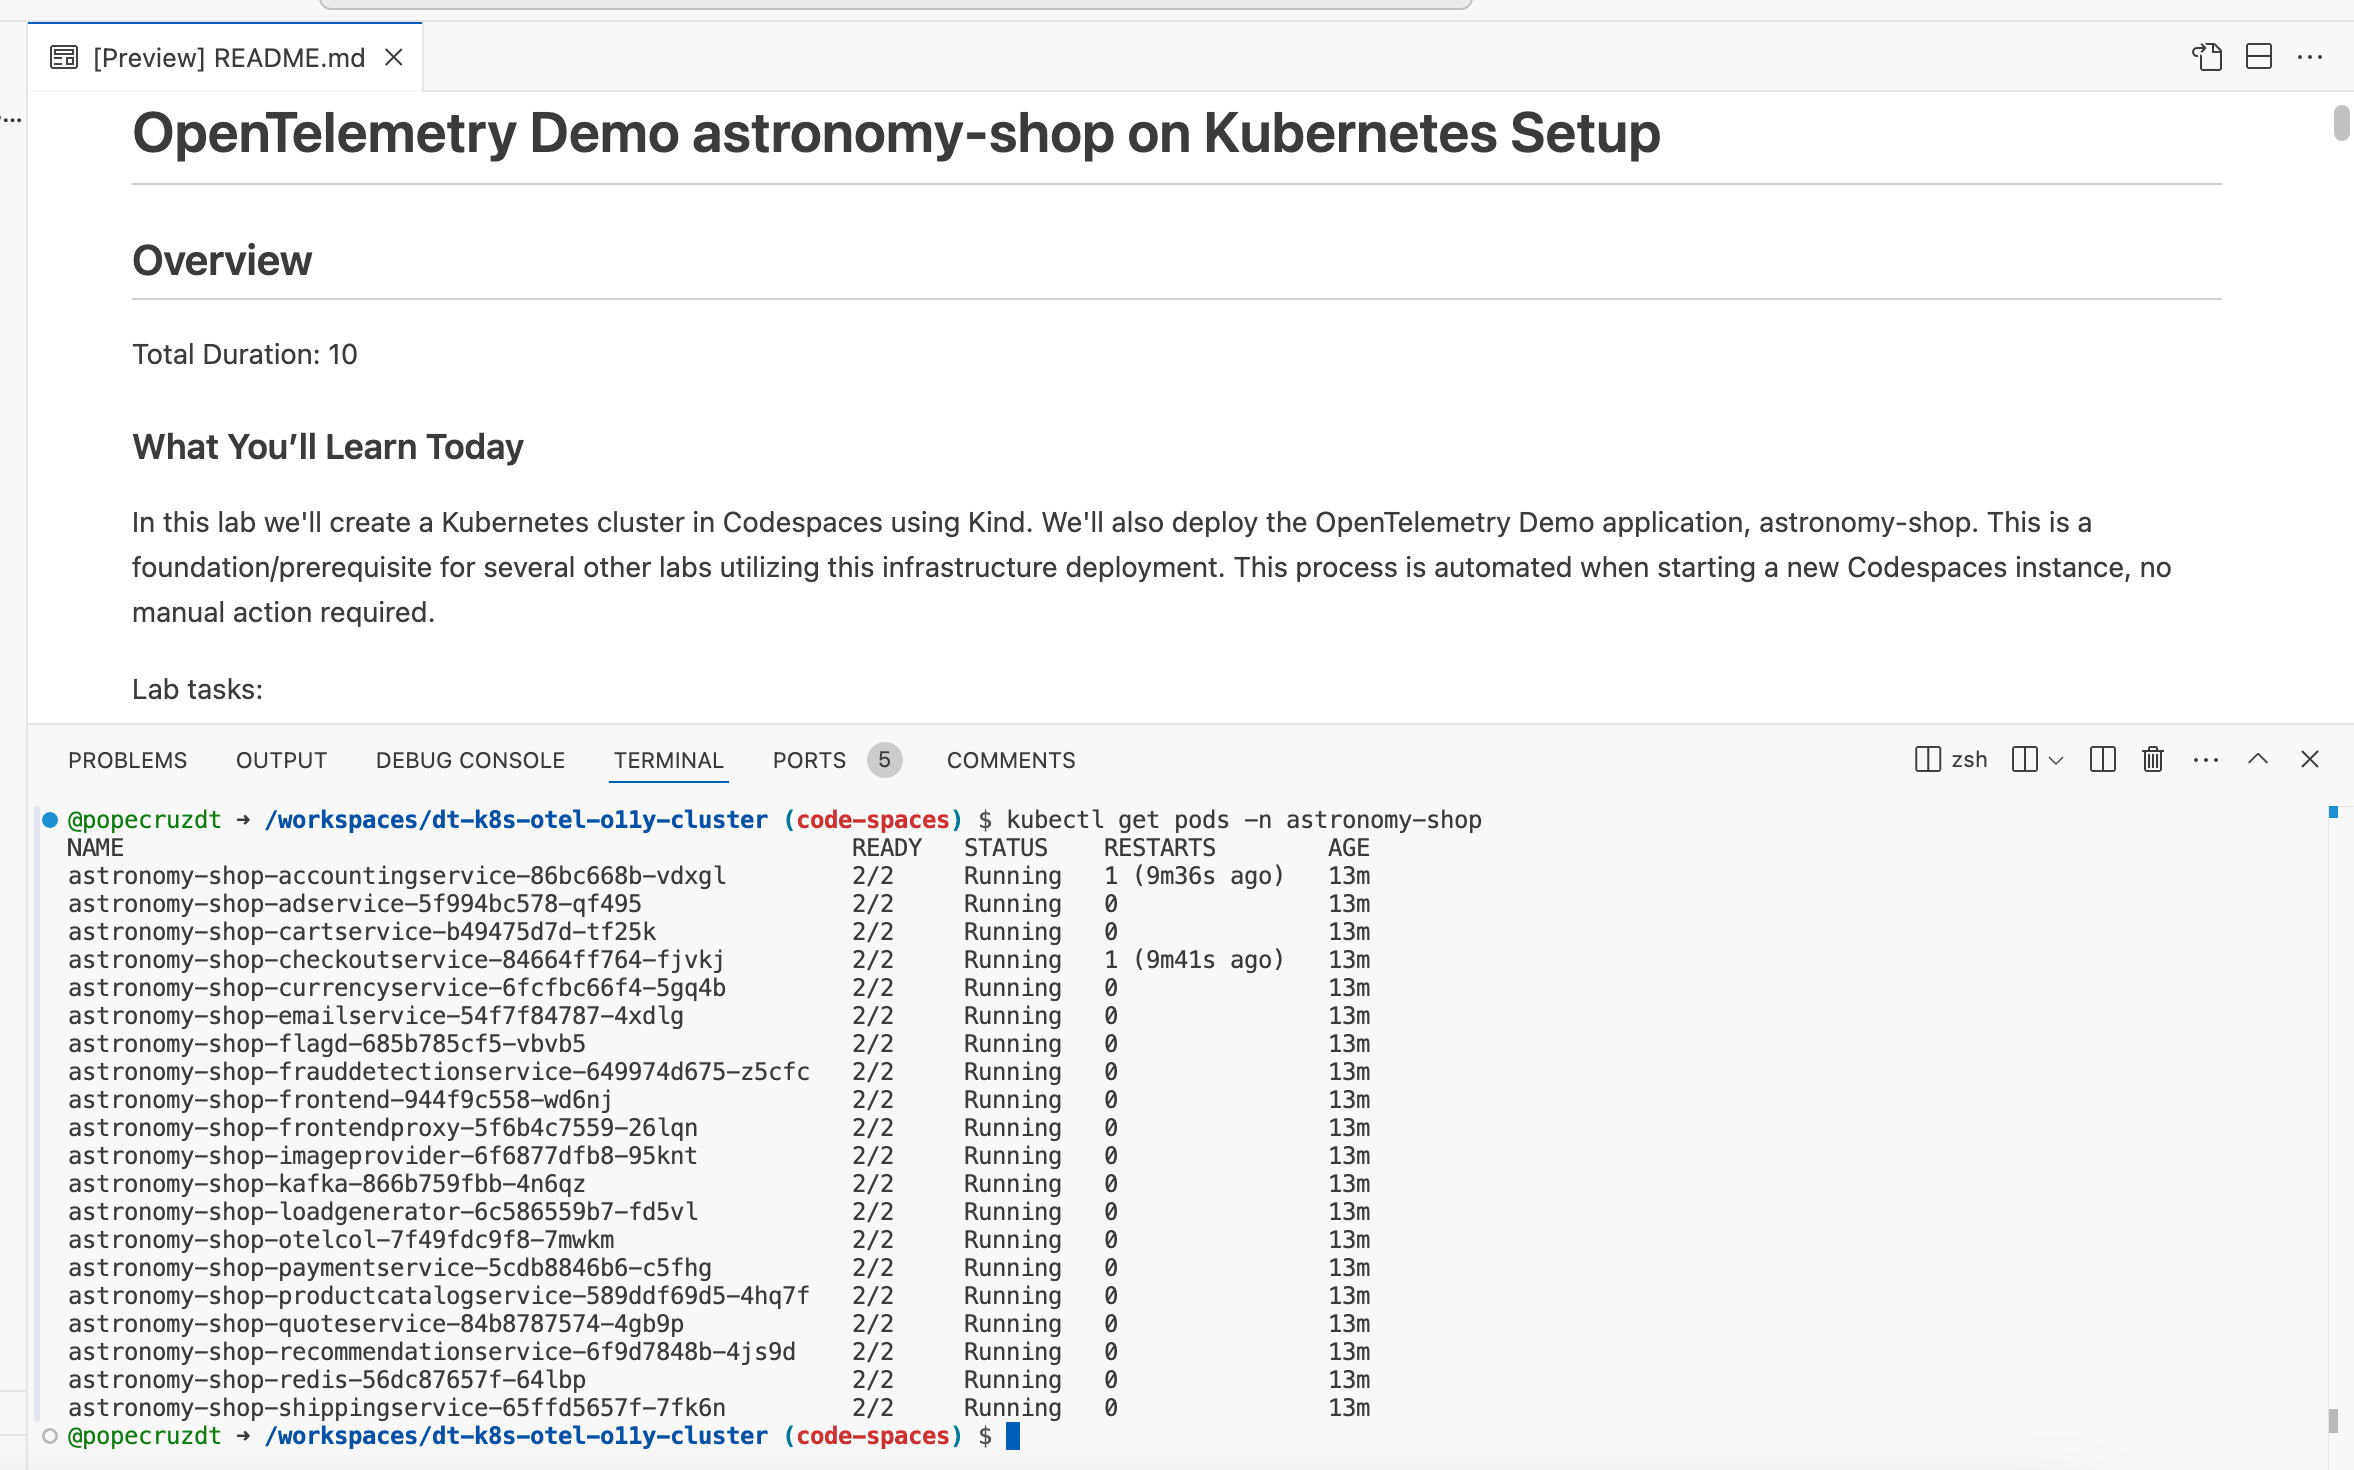Click the new terminal split icon

(x=2024, y=760)
